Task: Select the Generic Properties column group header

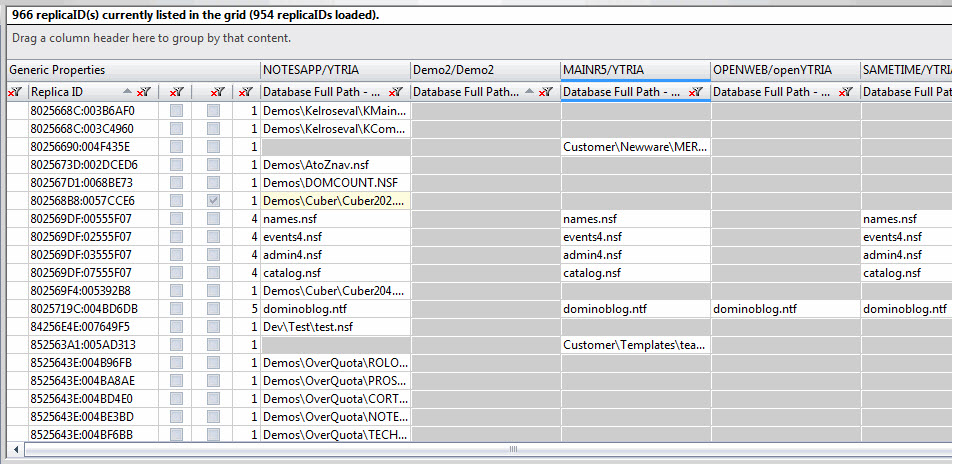Action: (x=57, y=71)
